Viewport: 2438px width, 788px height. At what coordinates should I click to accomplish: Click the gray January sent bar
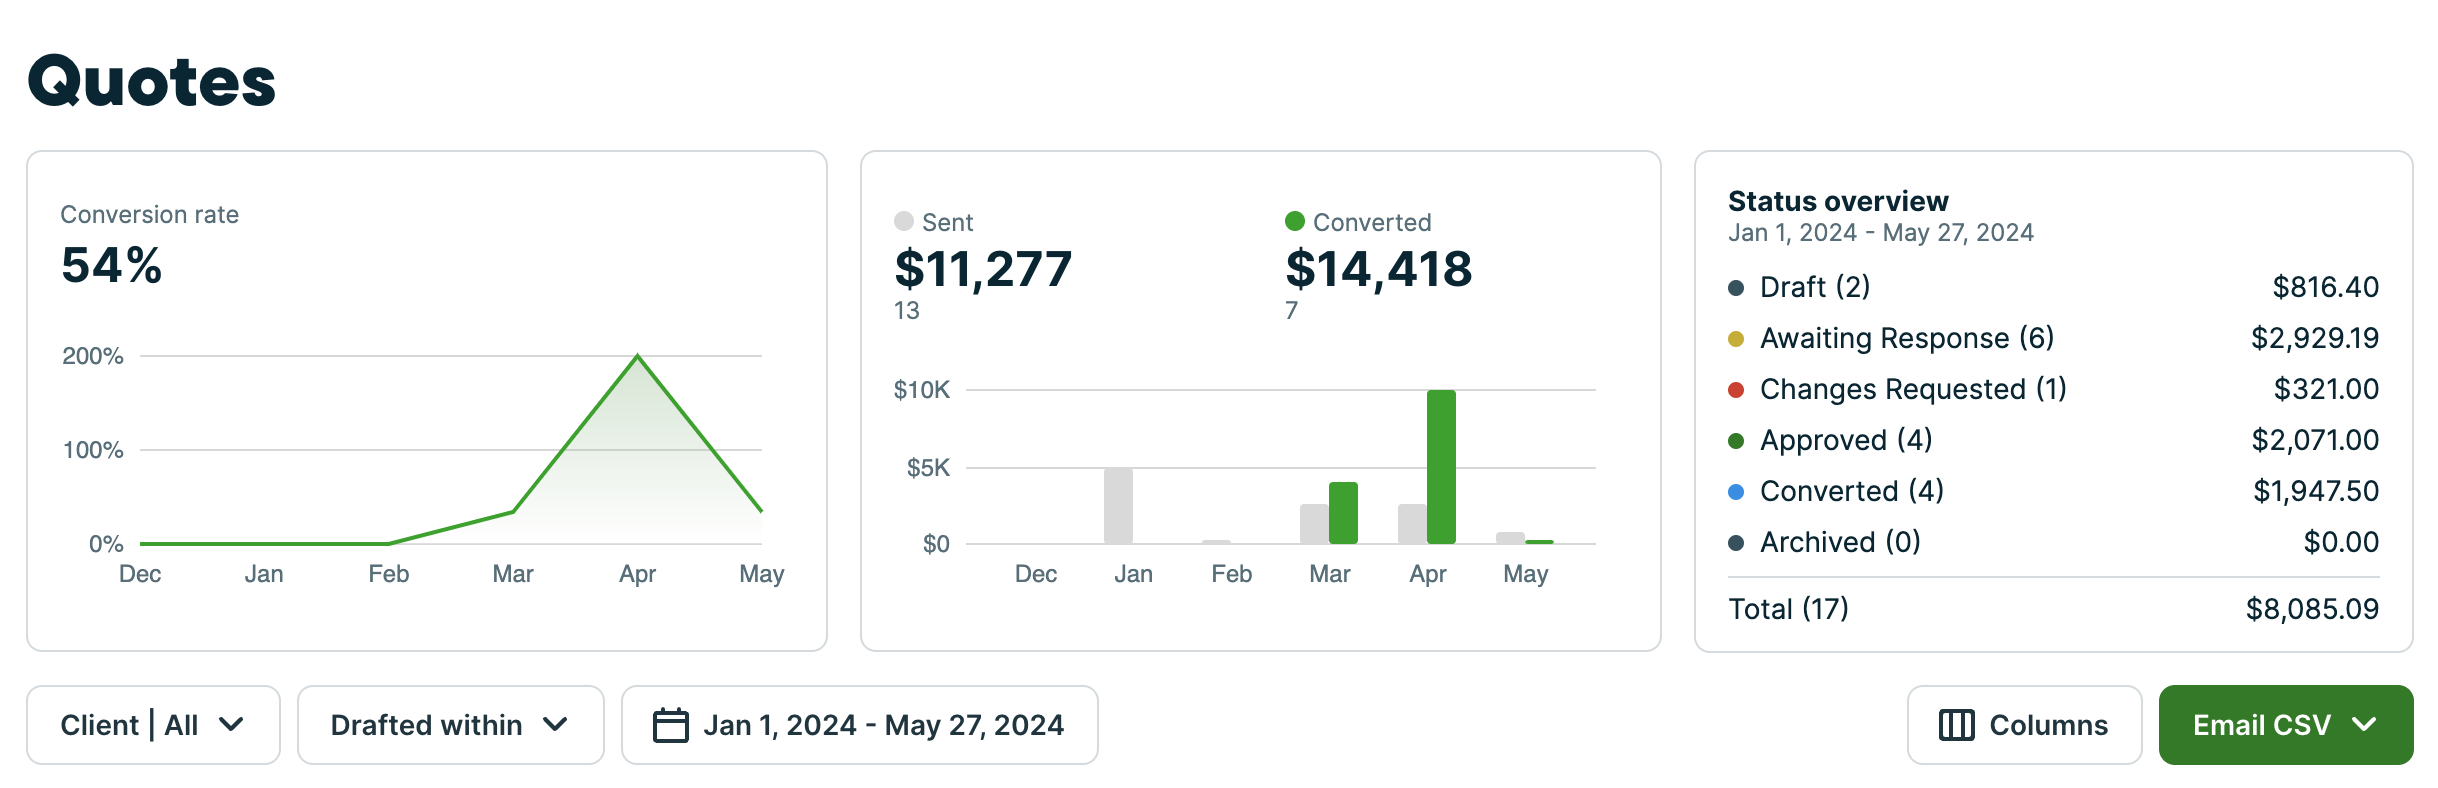tap(1118, 505)
